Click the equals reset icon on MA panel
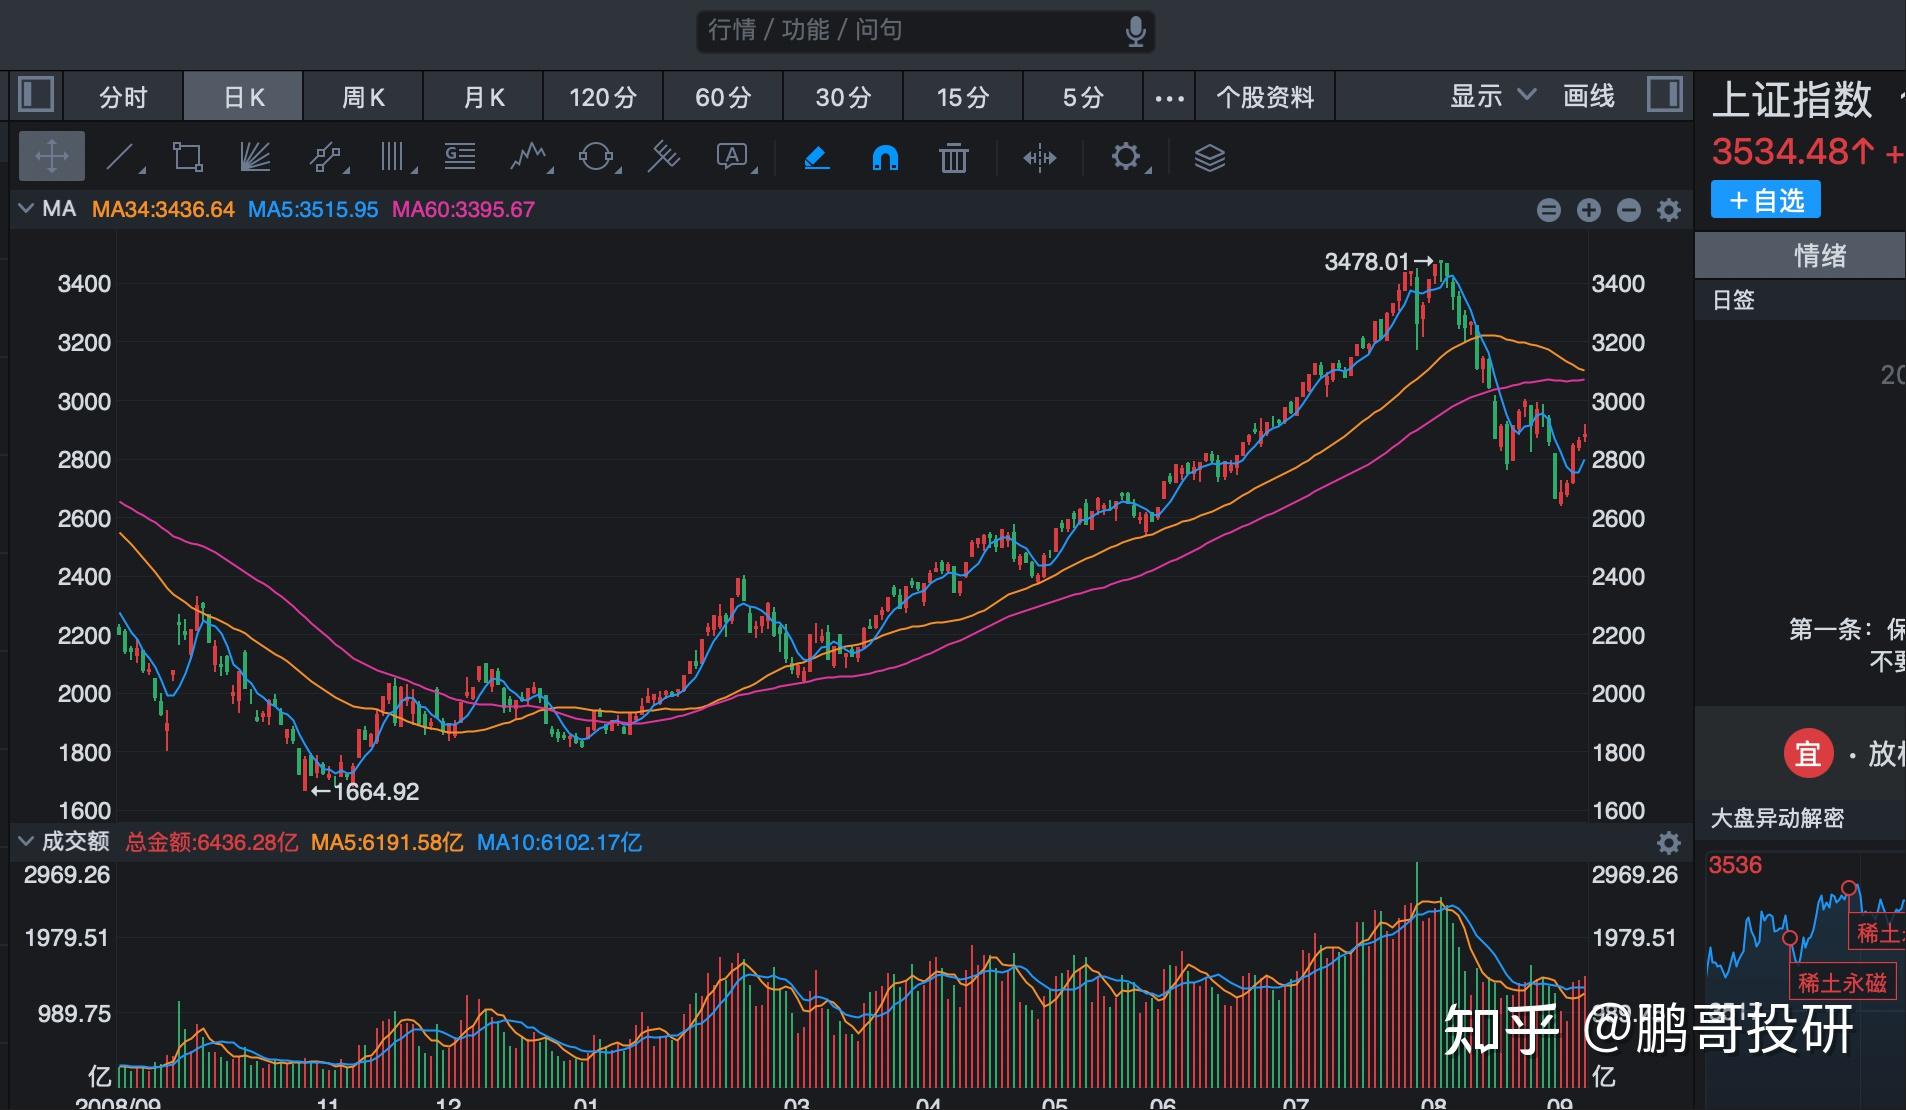 point(1549,210)
